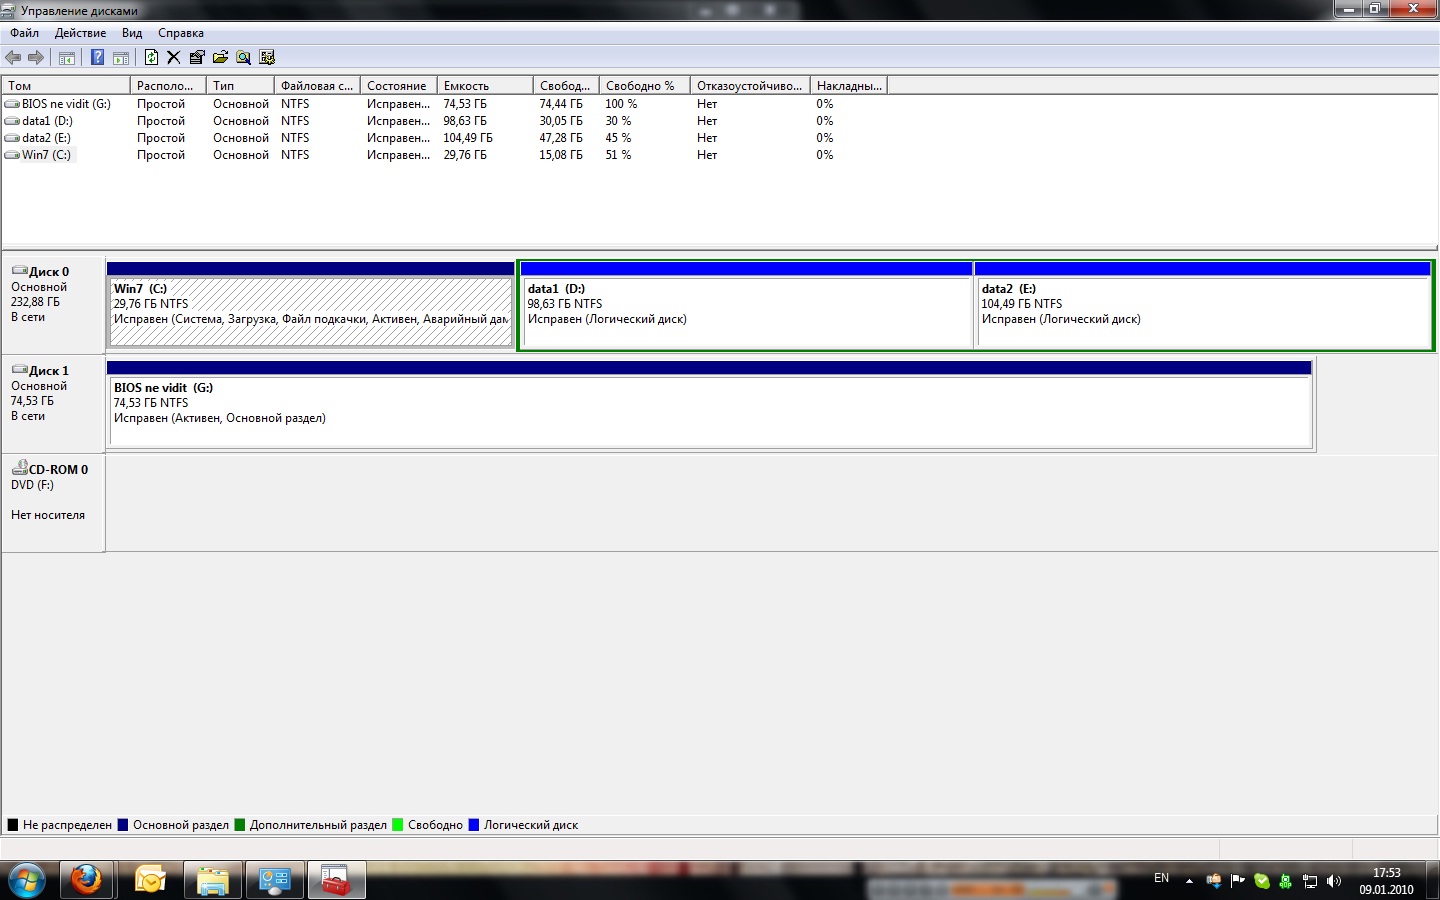Click the open folder toolbar icon
The height and width of the screenshot is (900, 1440).
coord(220,58)
